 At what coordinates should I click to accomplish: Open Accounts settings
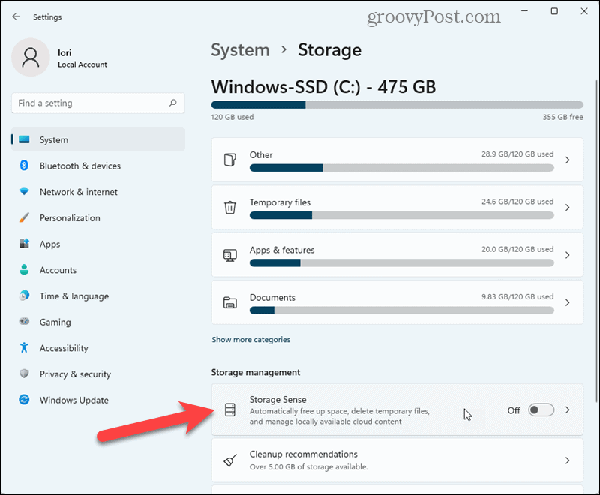click(x=98, y=270)
